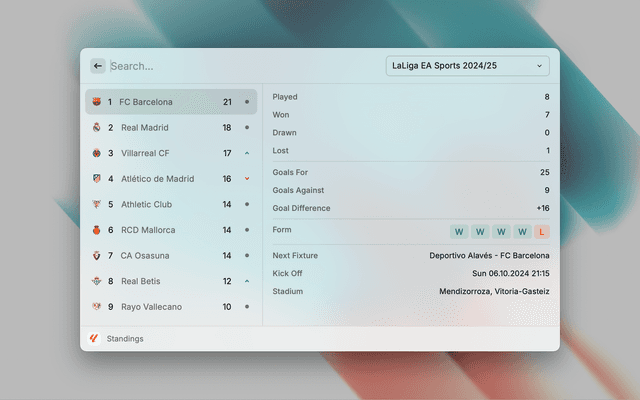Click the Real Madrid club crest
Viewport: 640px width, 400px height.
pyautogui.click(x=96, y=128)
